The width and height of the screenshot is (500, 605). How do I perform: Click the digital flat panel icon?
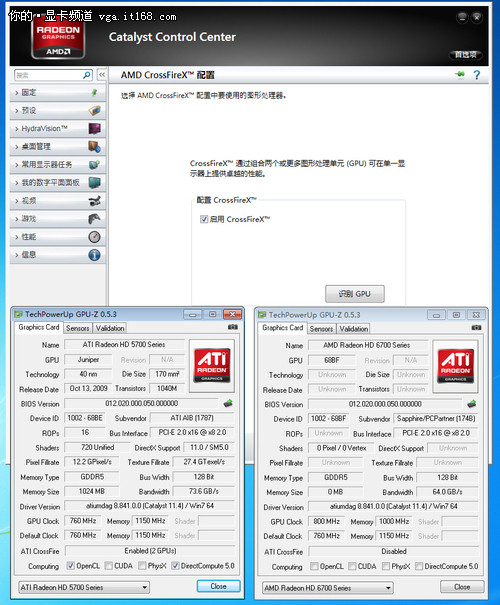(95, 183)
